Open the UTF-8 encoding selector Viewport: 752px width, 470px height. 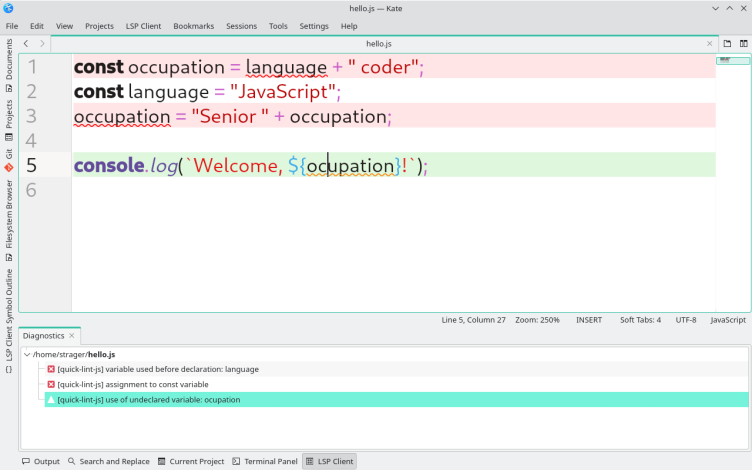[685, 320]
